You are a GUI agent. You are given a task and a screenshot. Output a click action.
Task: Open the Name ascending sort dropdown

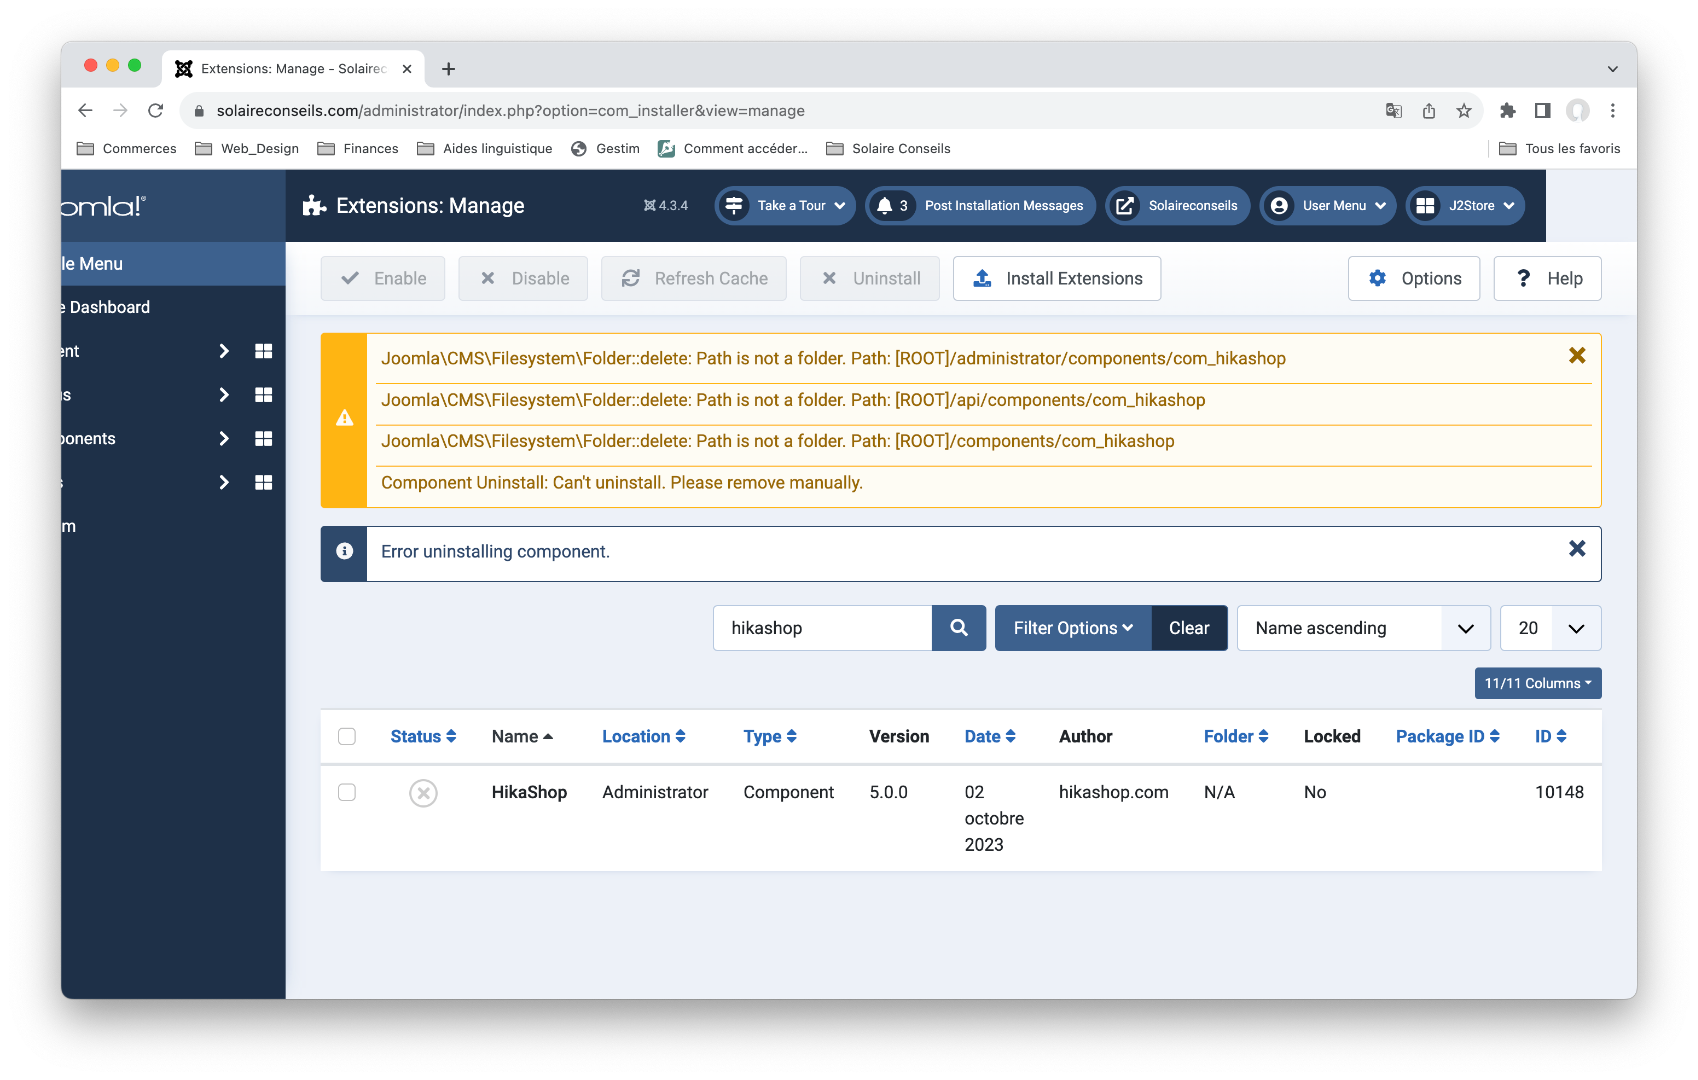pos(1364,628)
